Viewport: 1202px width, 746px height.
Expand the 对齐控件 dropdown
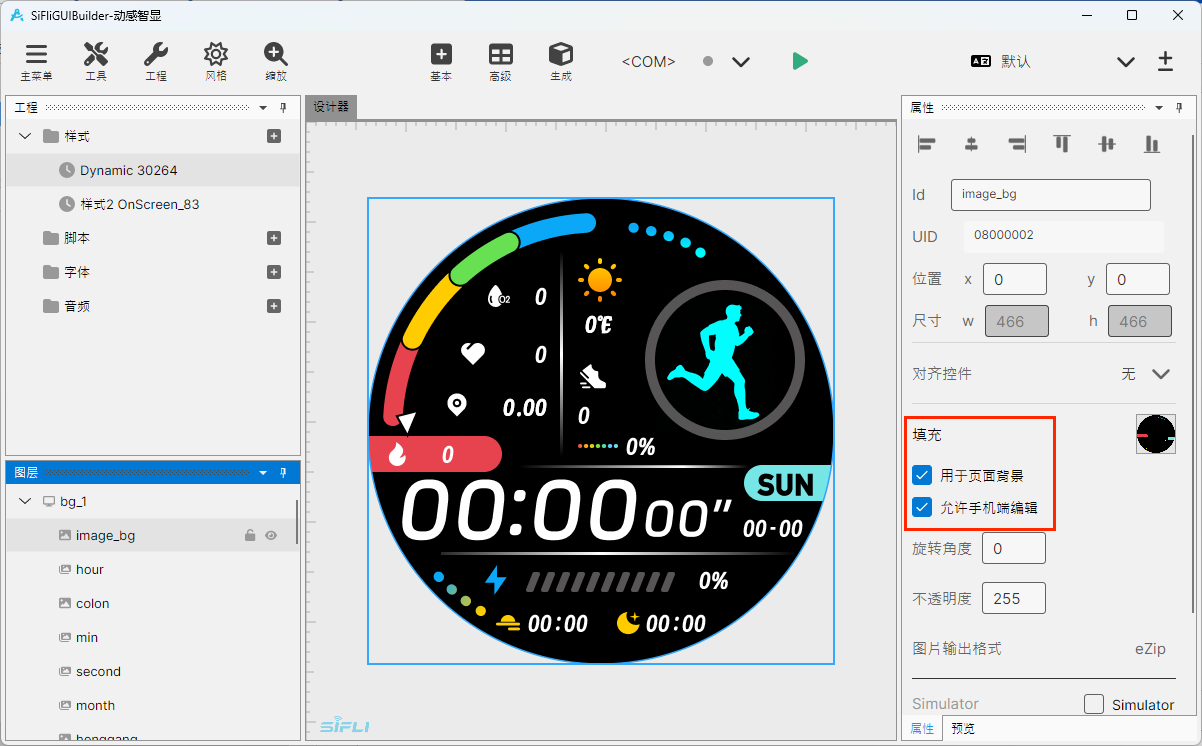point(1161,374)
